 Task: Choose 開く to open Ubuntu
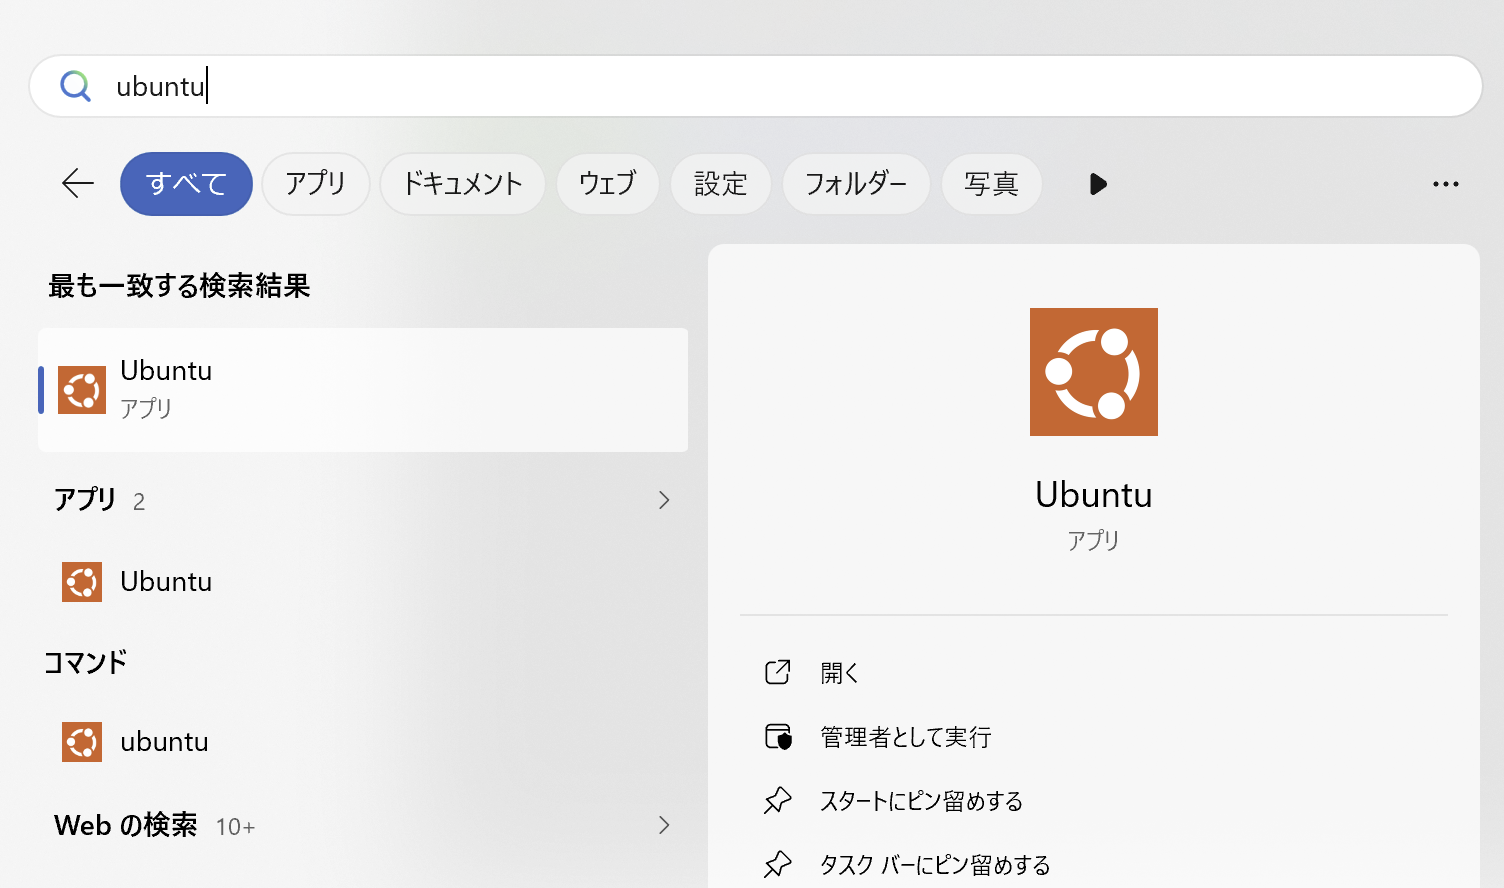pyautogui.click(x=840, y=673)
